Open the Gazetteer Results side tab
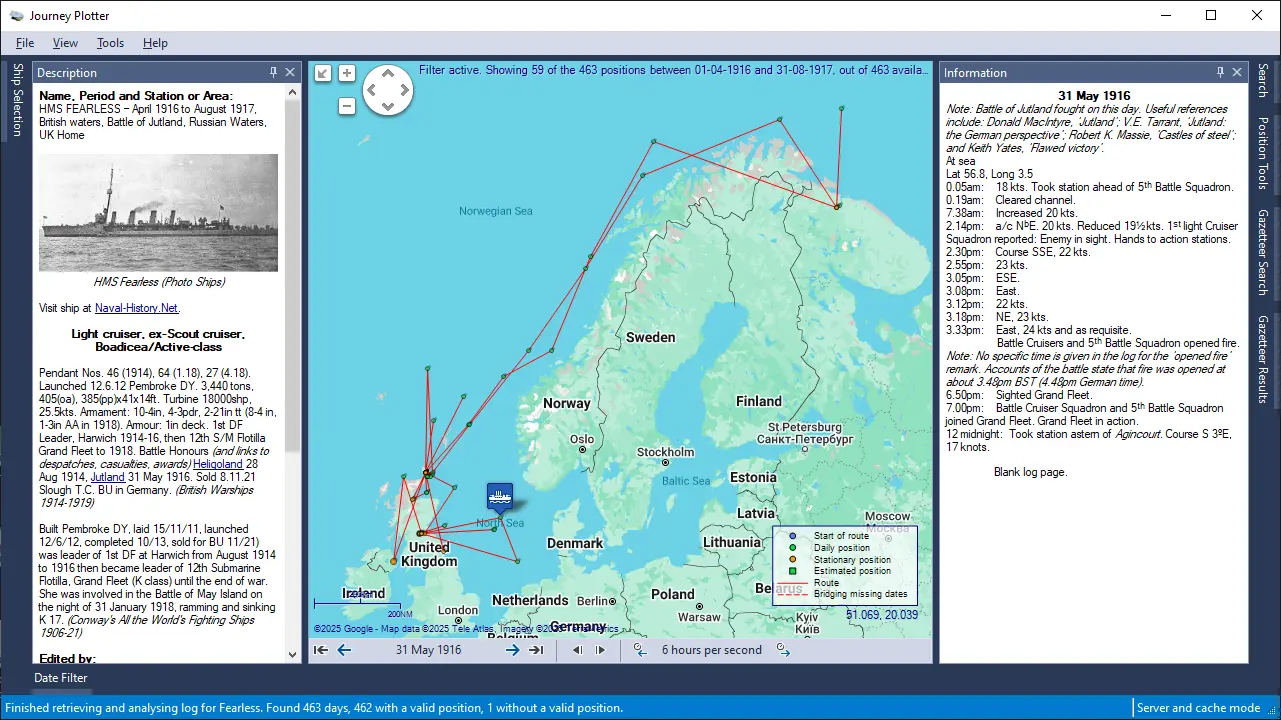The image size is (1281, 720). click(x=1263, y=359)
